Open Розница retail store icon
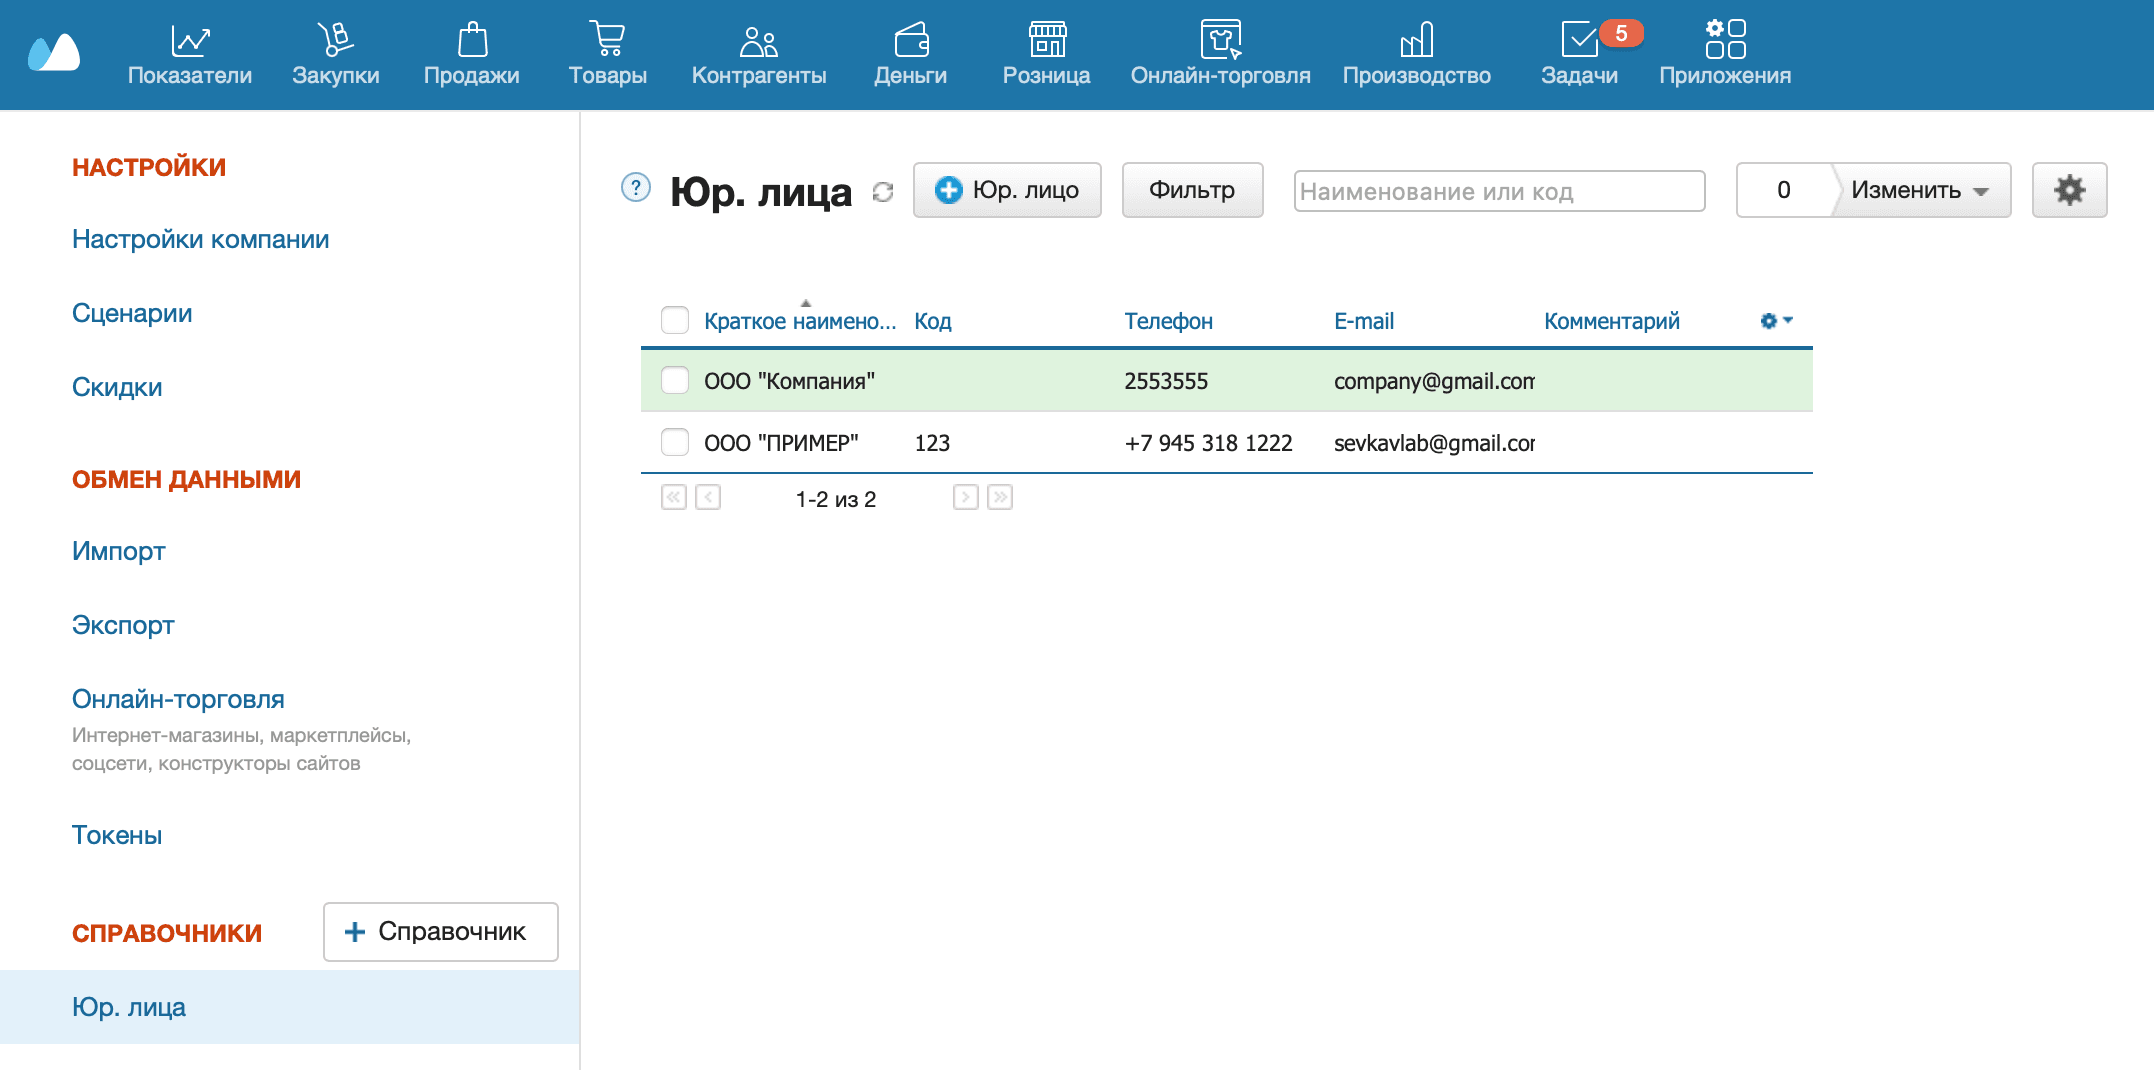 click(x=1046, y=41)
